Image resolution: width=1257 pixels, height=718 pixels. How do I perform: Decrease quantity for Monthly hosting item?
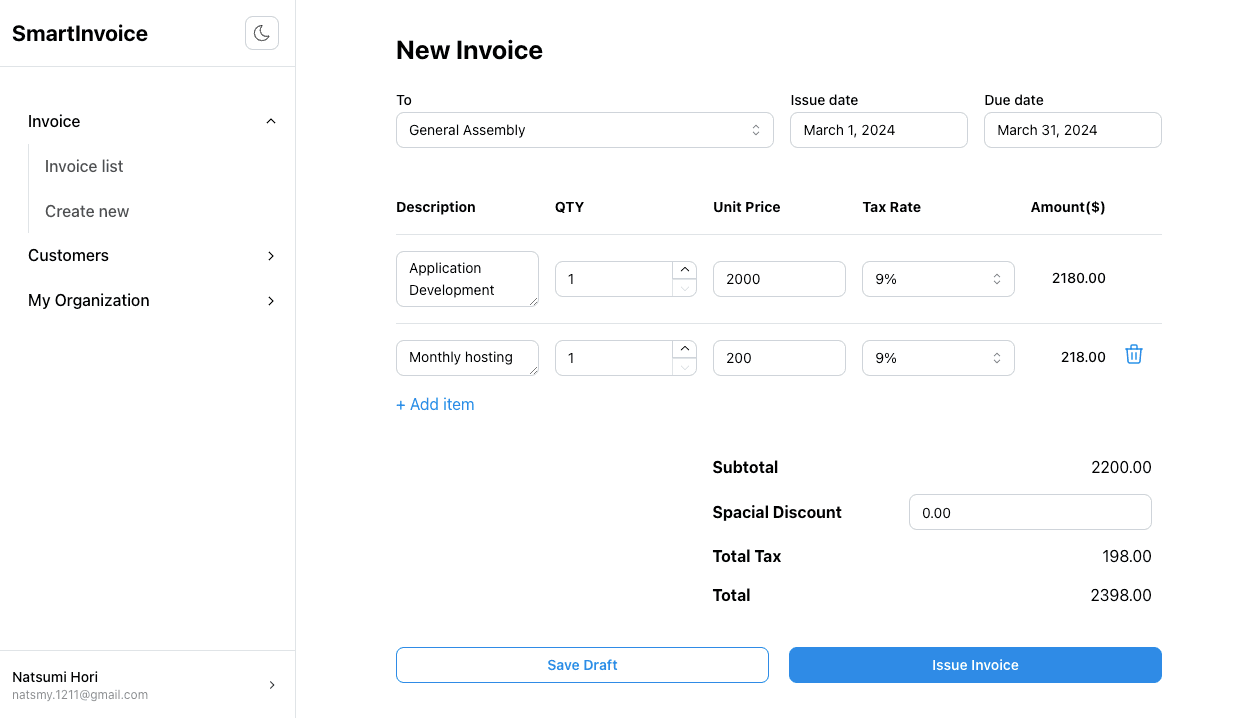tap(684, 367)
